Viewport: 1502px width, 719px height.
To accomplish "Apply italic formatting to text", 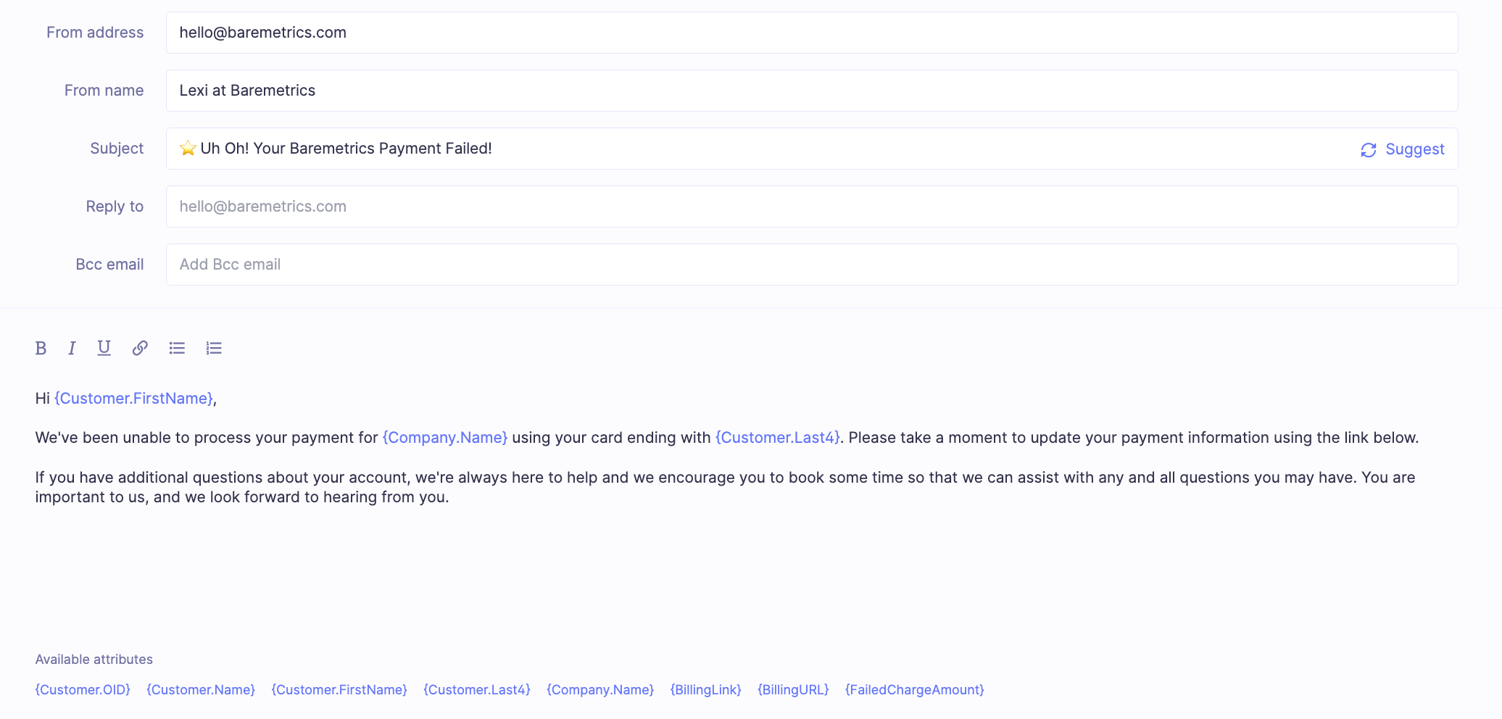I will tap(72, 348).
